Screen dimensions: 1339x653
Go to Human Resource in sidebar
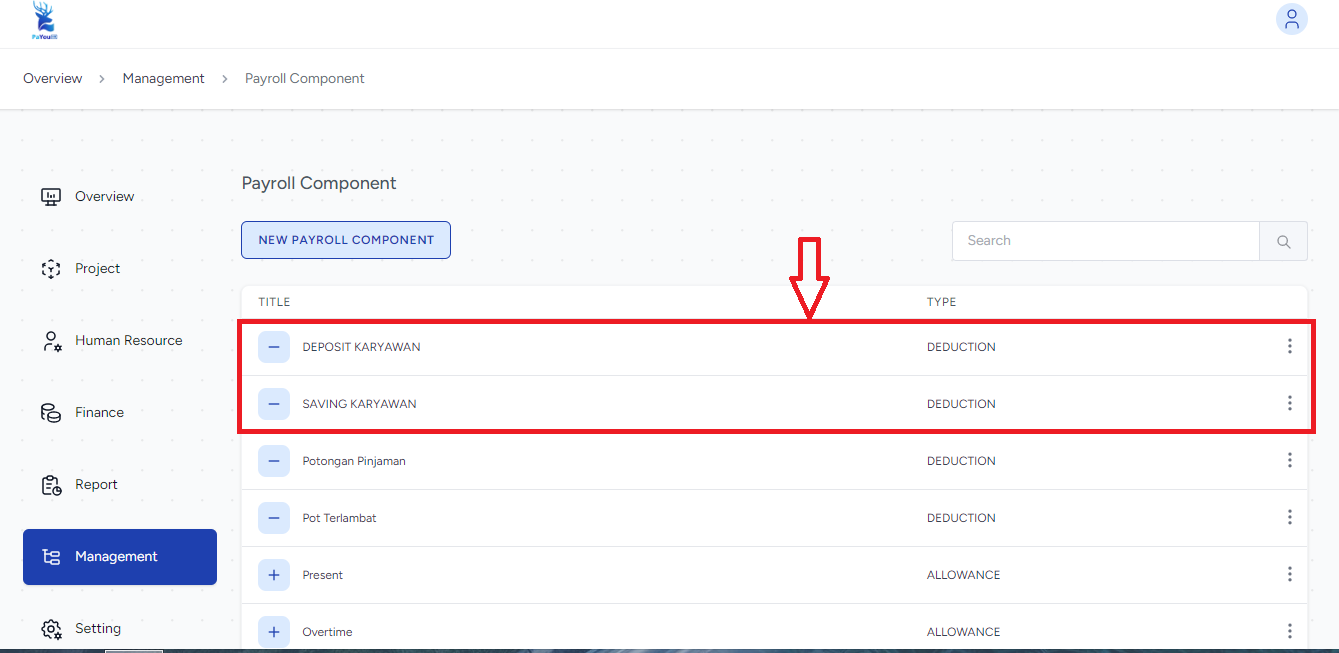click(128, 340)
